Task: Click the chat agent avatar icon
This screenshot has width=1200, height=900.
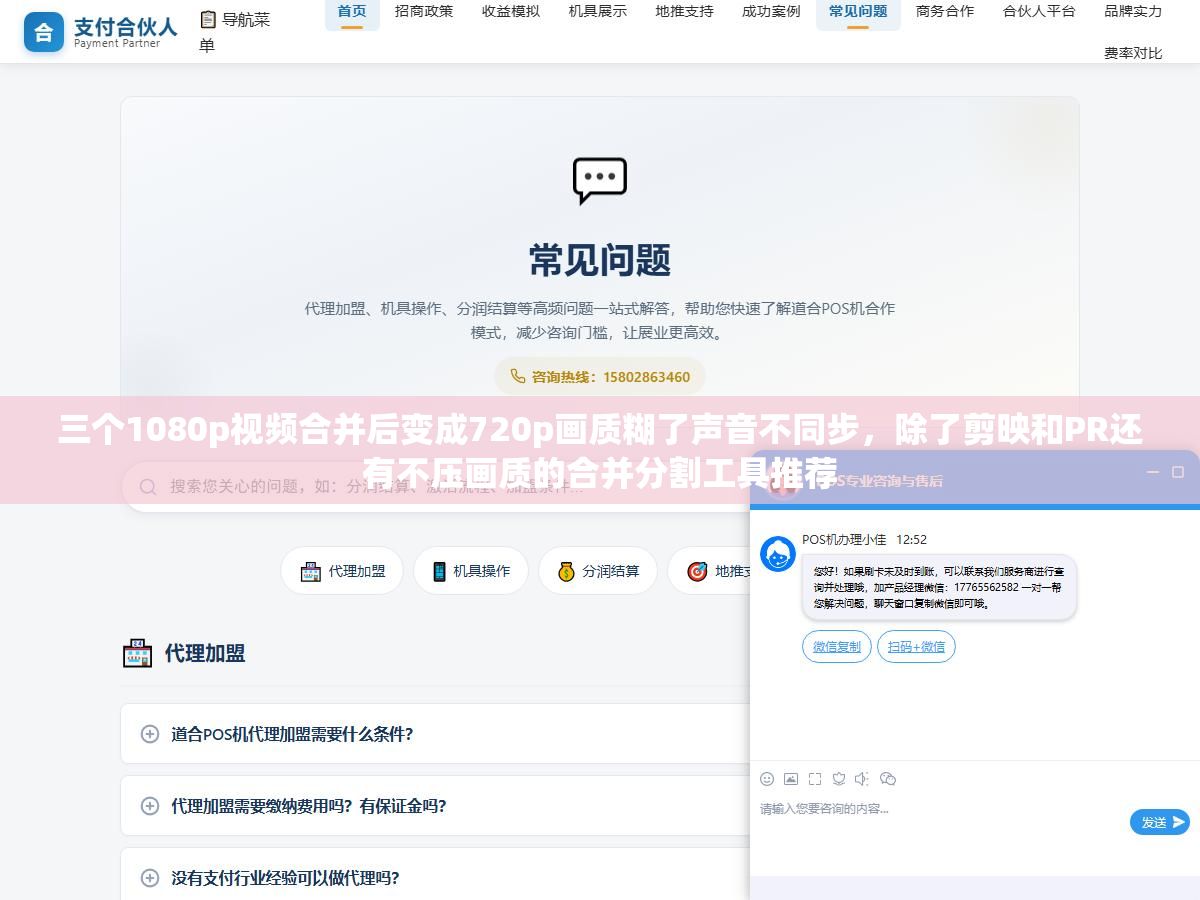Action: coord(778,554)
